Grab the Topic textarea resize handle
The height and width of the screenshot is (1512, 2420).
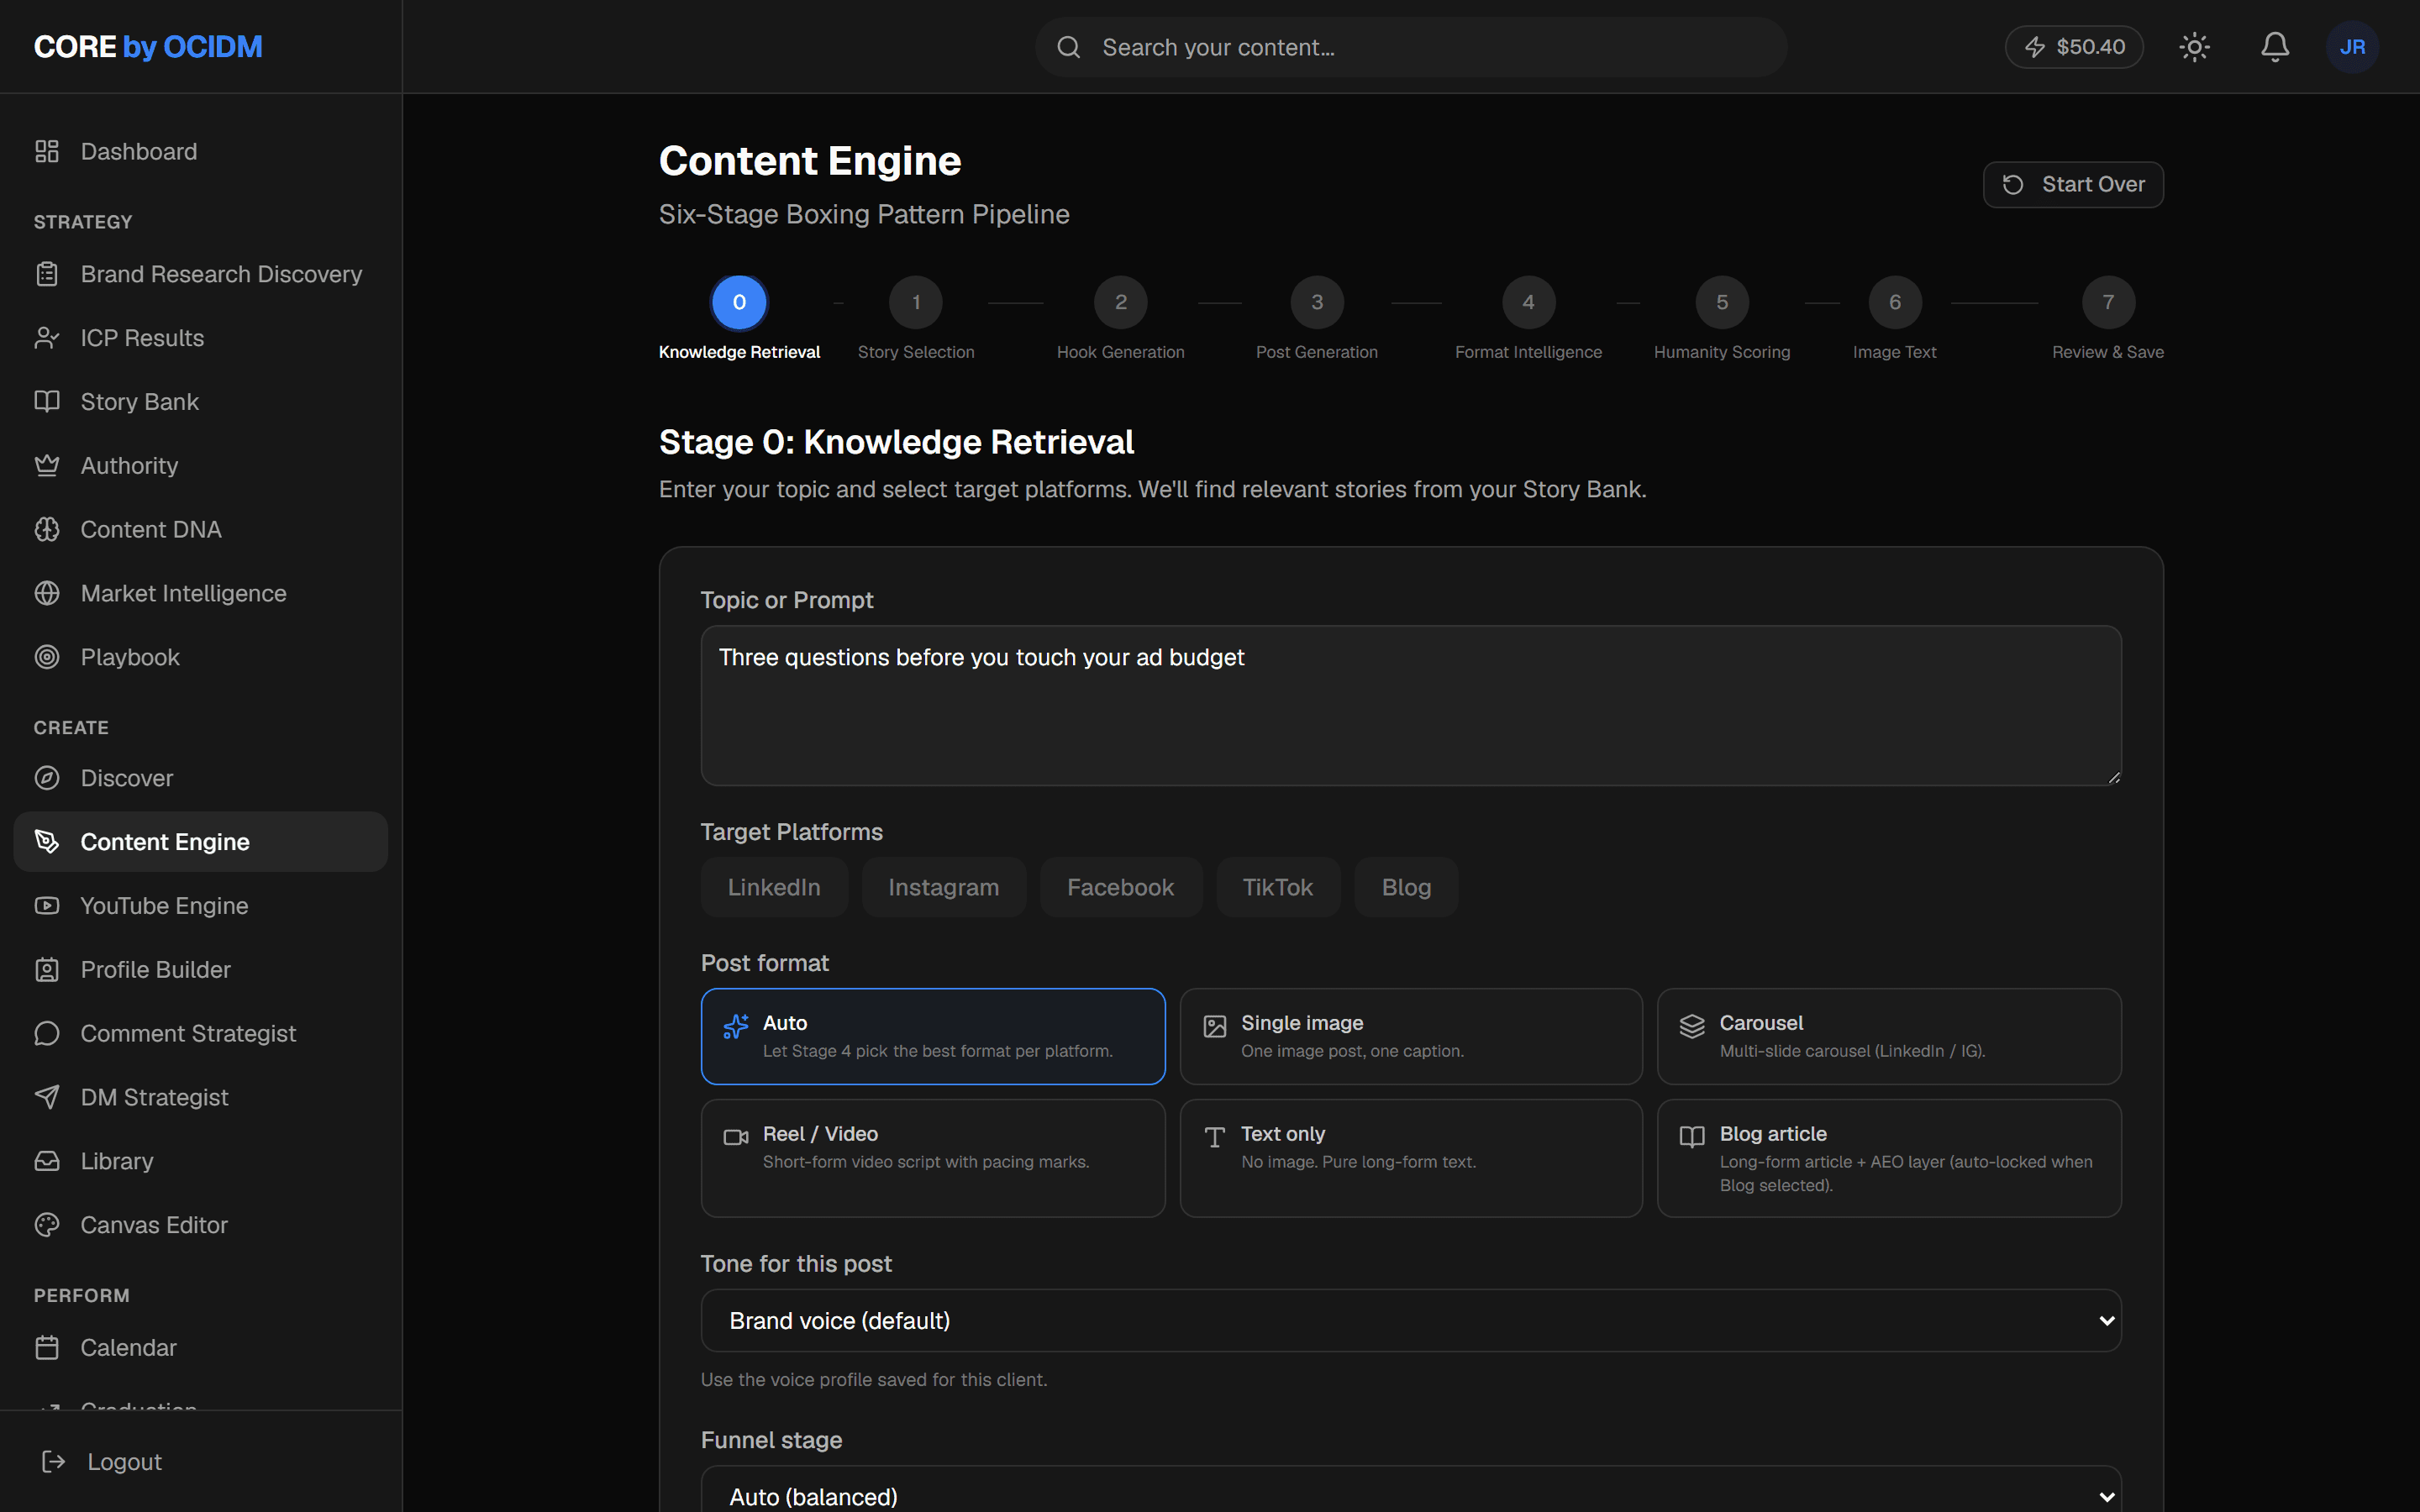click(x=2113, y=777)
